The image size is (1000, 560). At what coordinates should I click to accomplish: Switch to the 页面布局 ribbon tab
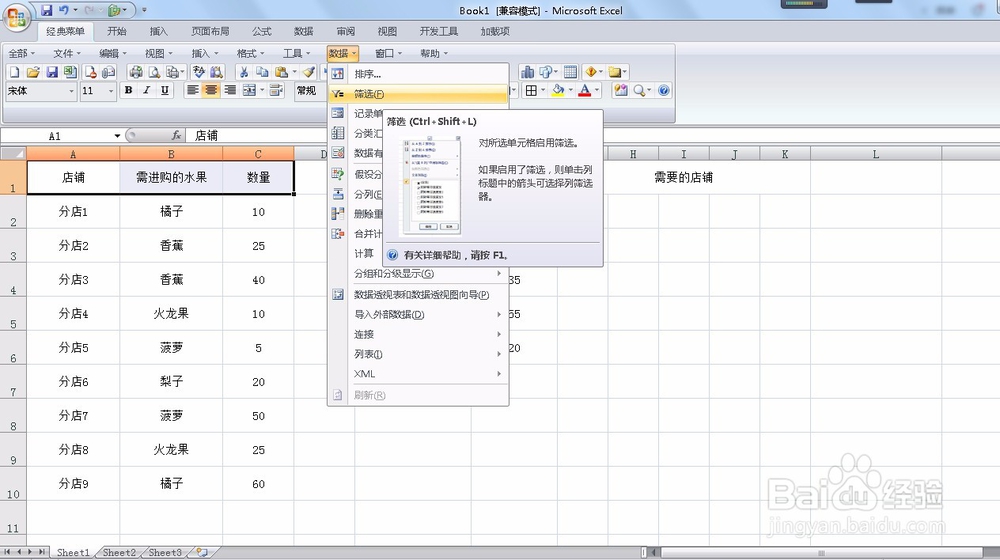(x=210, y=31)
